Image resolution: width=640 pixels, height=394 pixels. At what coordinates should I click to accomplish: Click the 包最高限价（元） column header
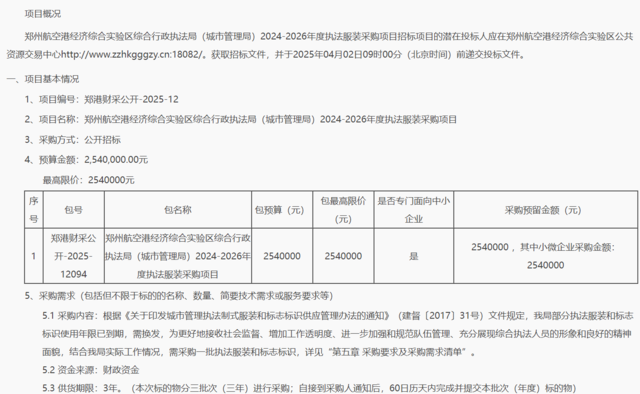click(343, 209)
